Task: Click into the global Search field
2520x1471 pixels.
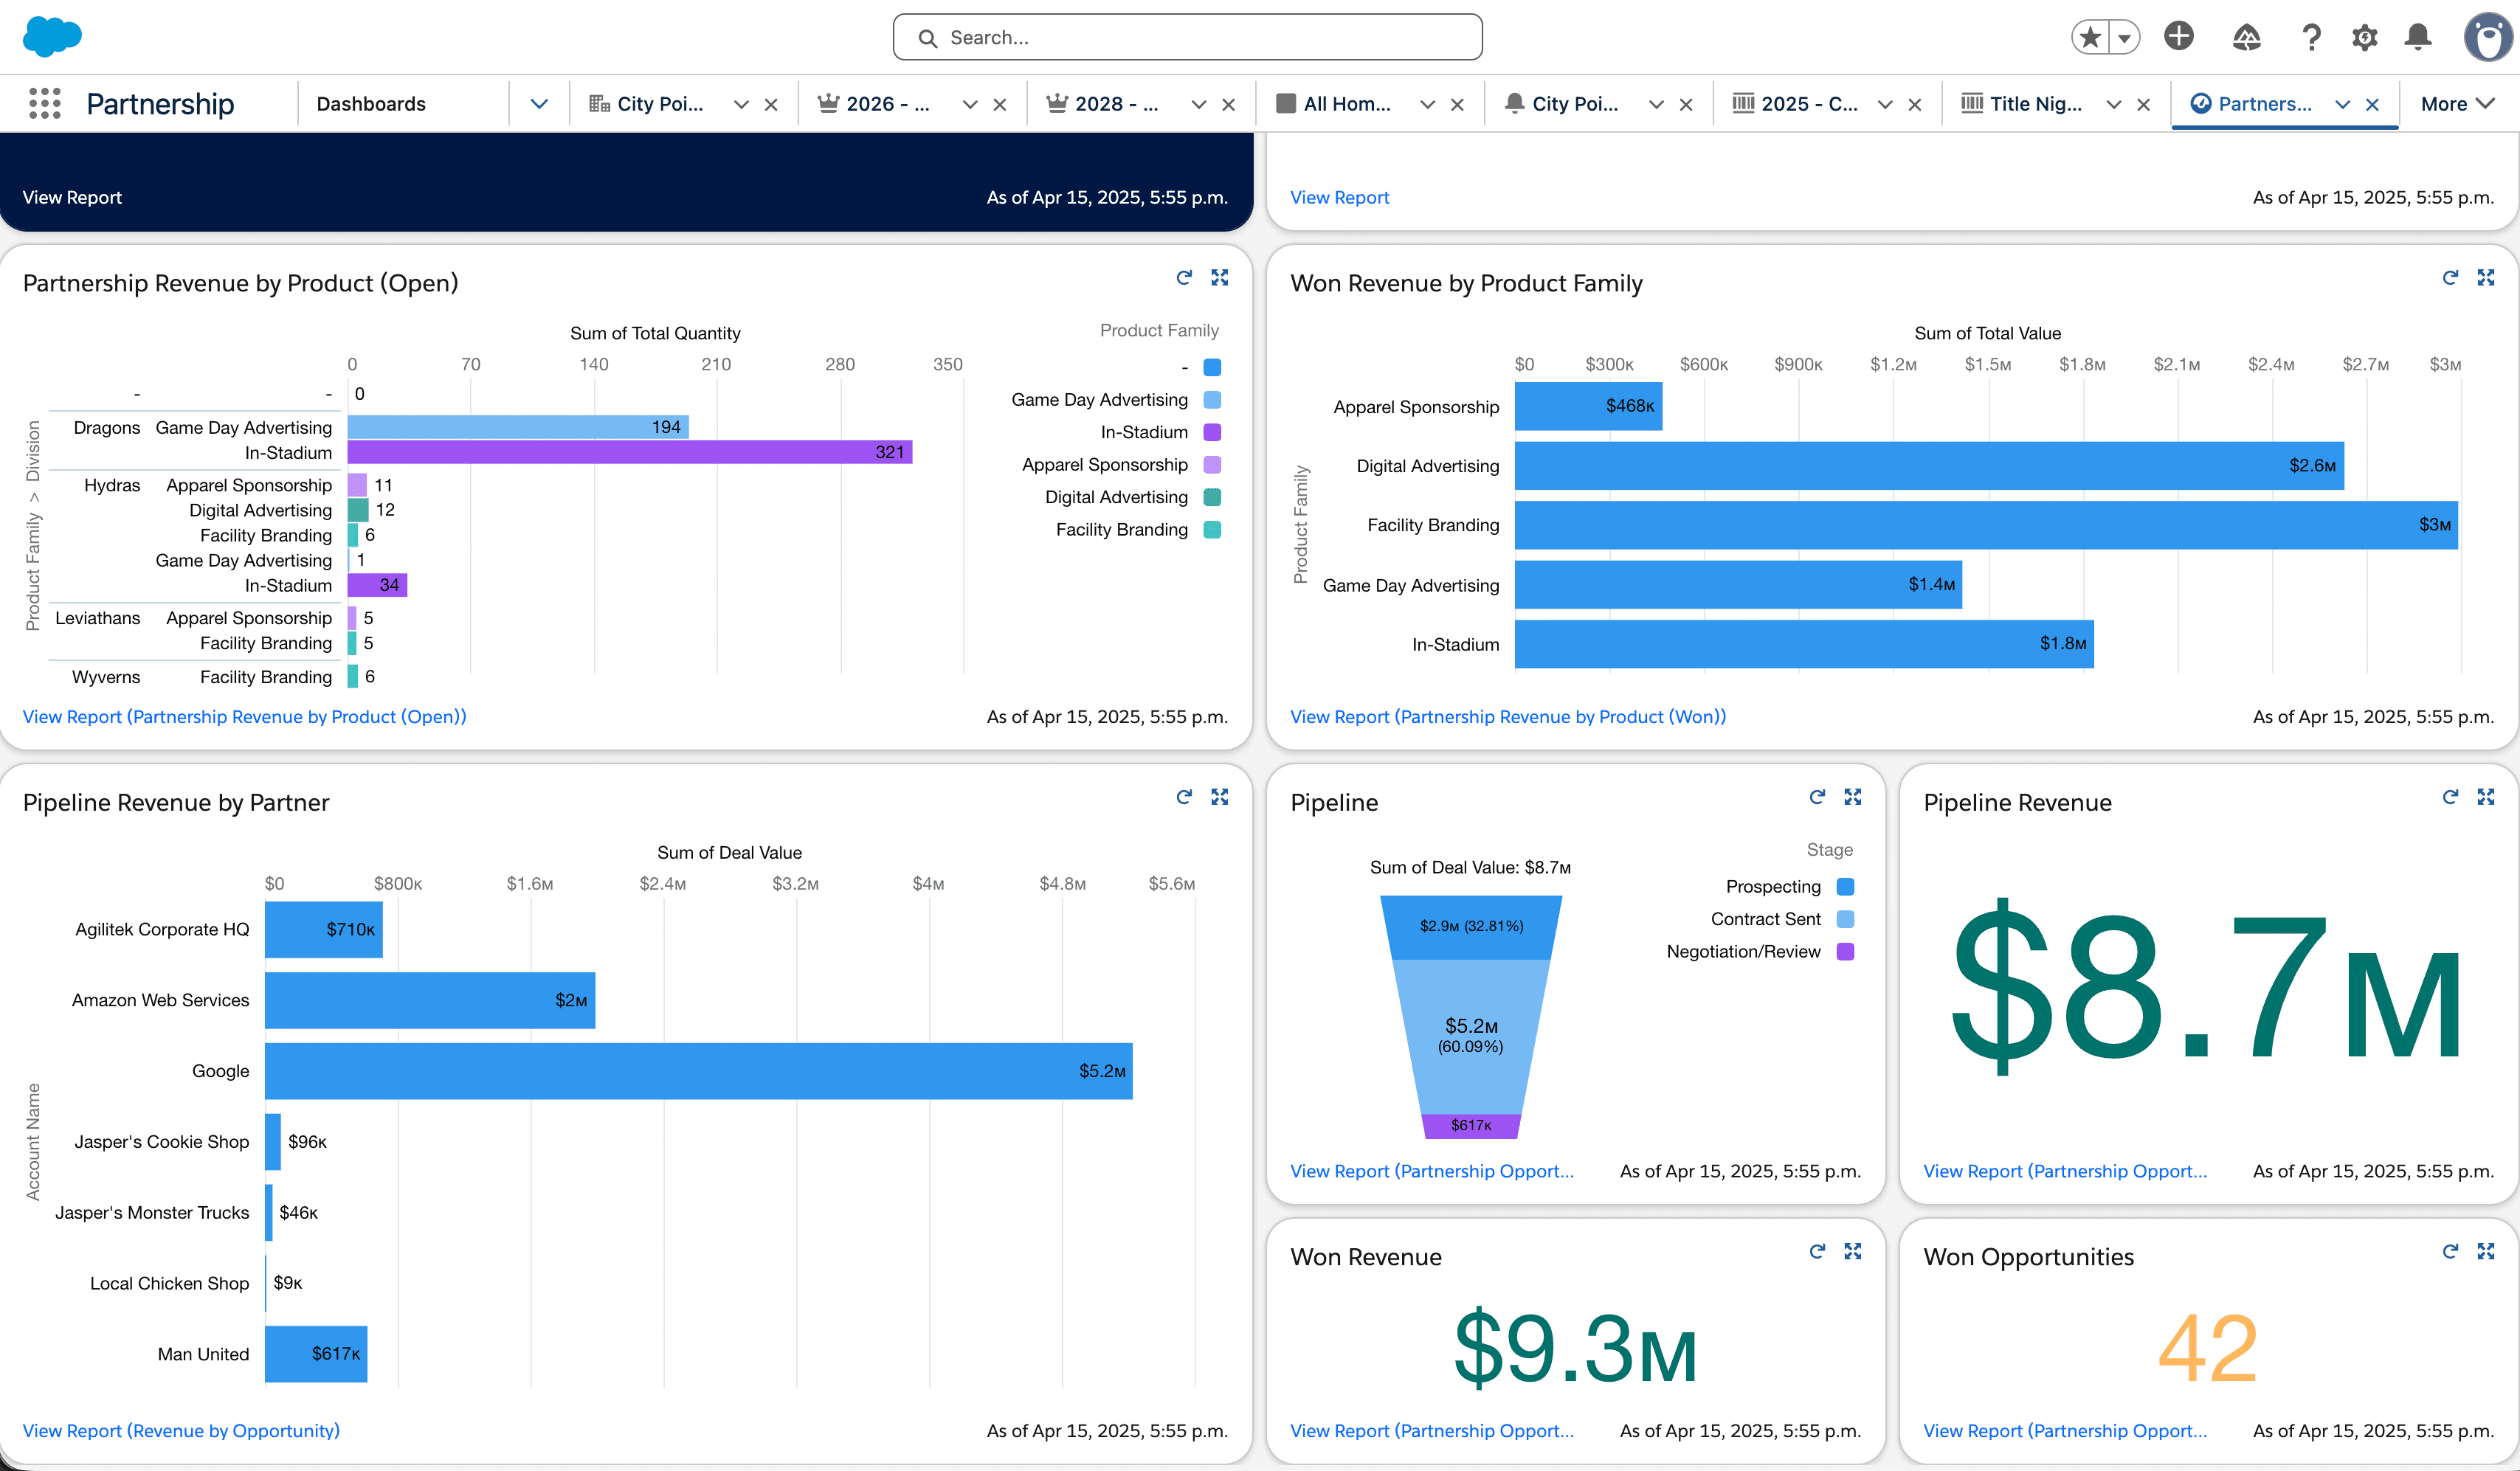Action: (1188, 37)
